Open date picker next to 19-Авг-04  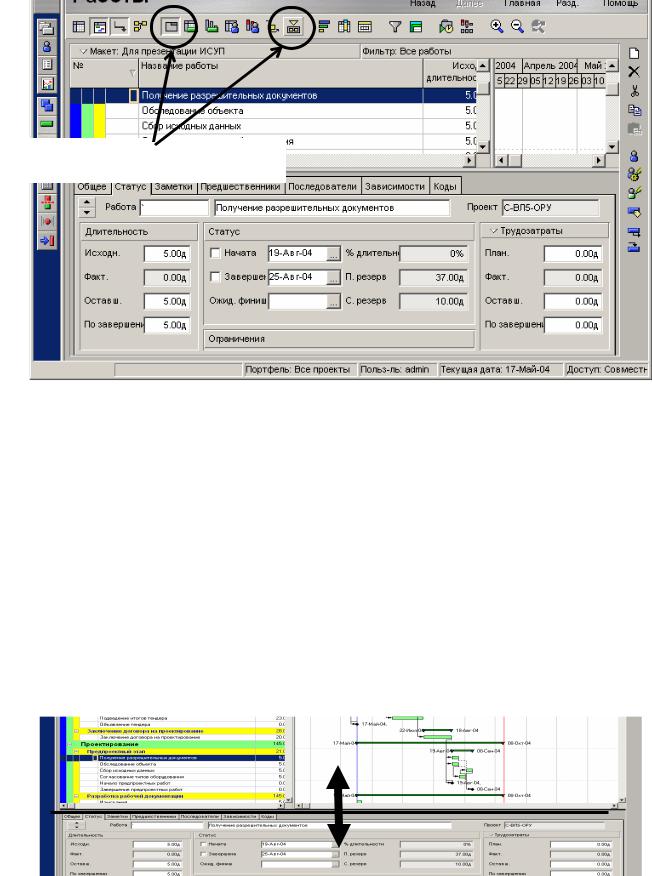(333, 254)
